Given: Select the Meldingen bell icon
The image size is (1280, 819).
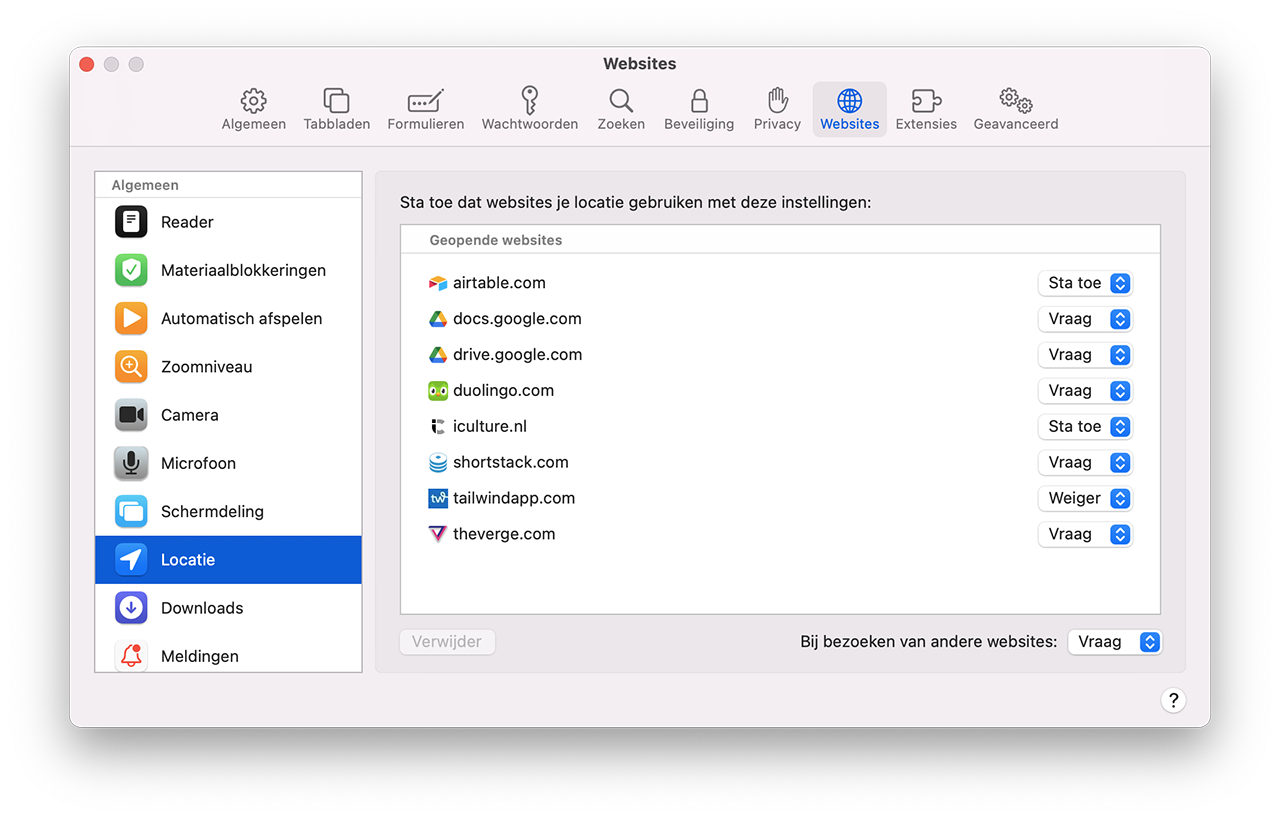Looking at the screenshot, I should click(x=131, y=656).
